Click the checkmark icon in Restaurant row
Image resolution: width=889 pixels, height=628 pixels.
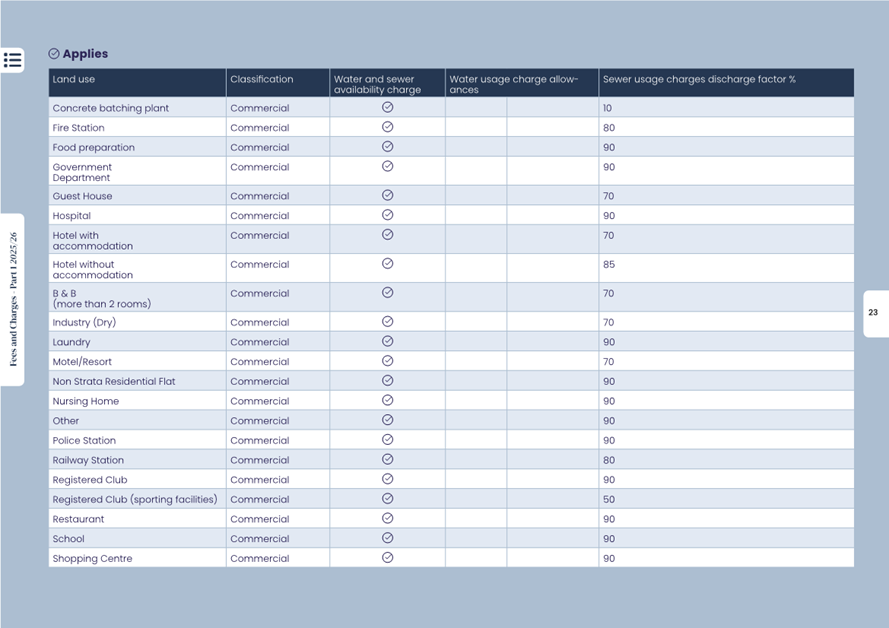click(387, 519)
